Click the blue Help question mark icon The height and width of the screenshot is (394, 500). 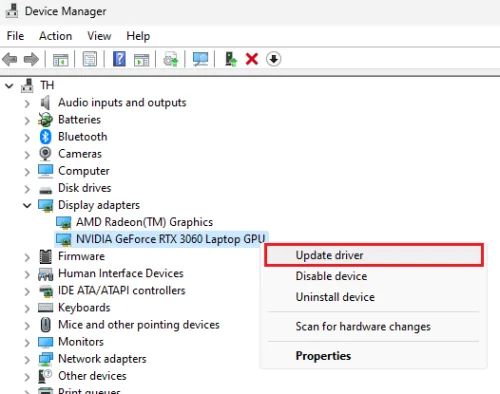(x=119, y=59)
